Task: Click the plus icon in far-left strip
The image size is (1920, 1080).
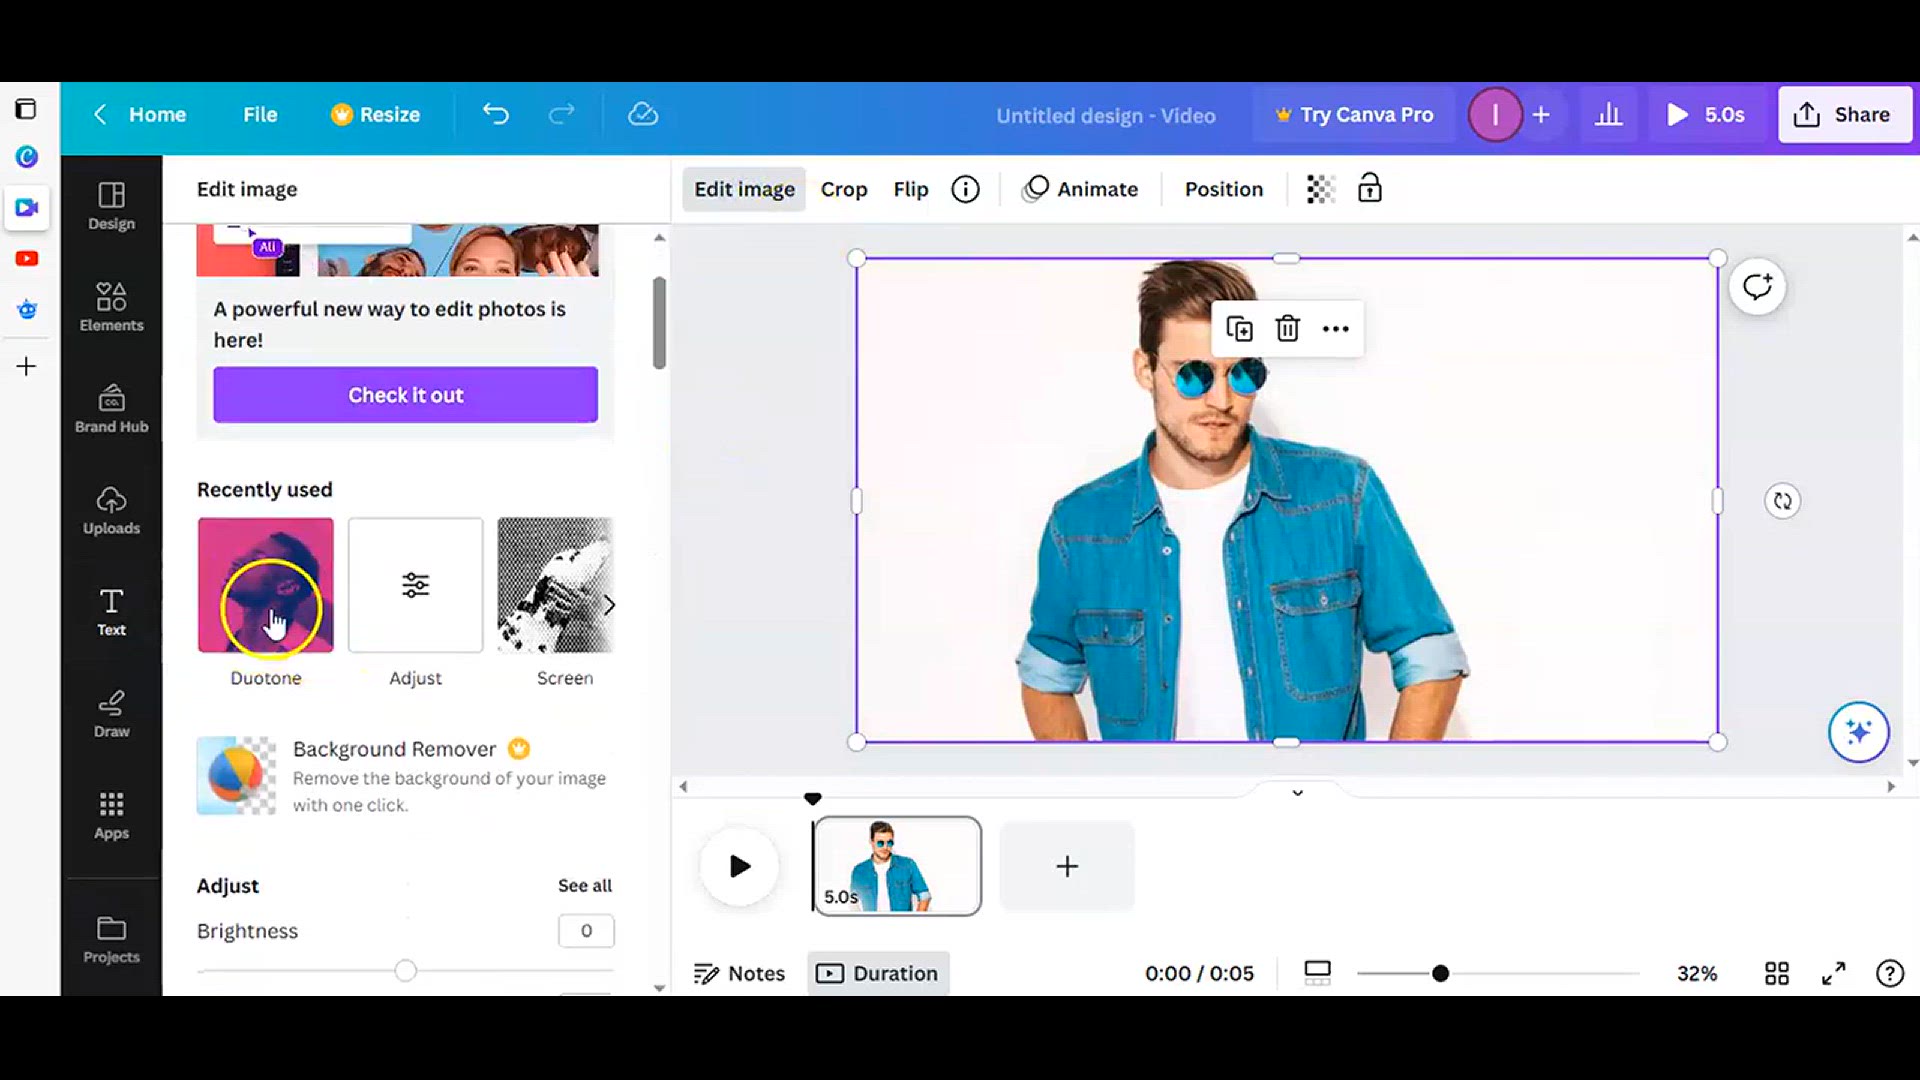Action: 27,367
